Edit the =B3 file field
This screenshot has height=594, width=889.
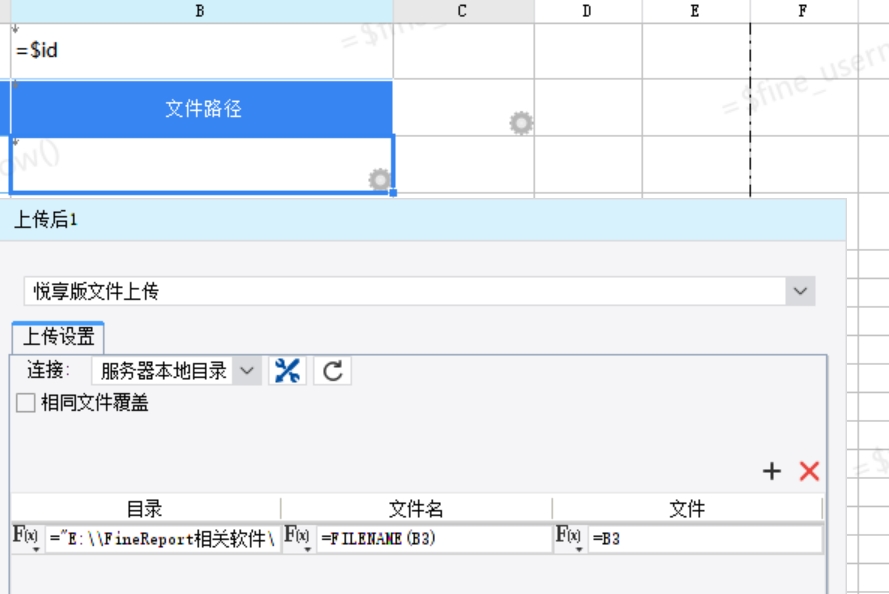pos(705,538)
